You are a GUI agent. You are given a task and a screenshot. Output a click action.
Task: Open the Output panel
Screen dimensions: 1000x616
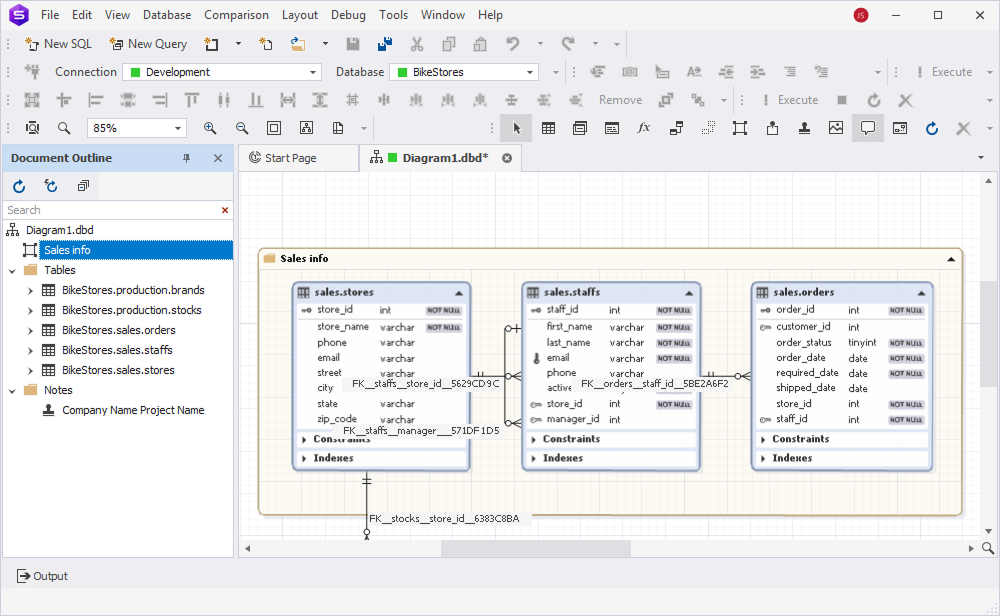point(42,576)
